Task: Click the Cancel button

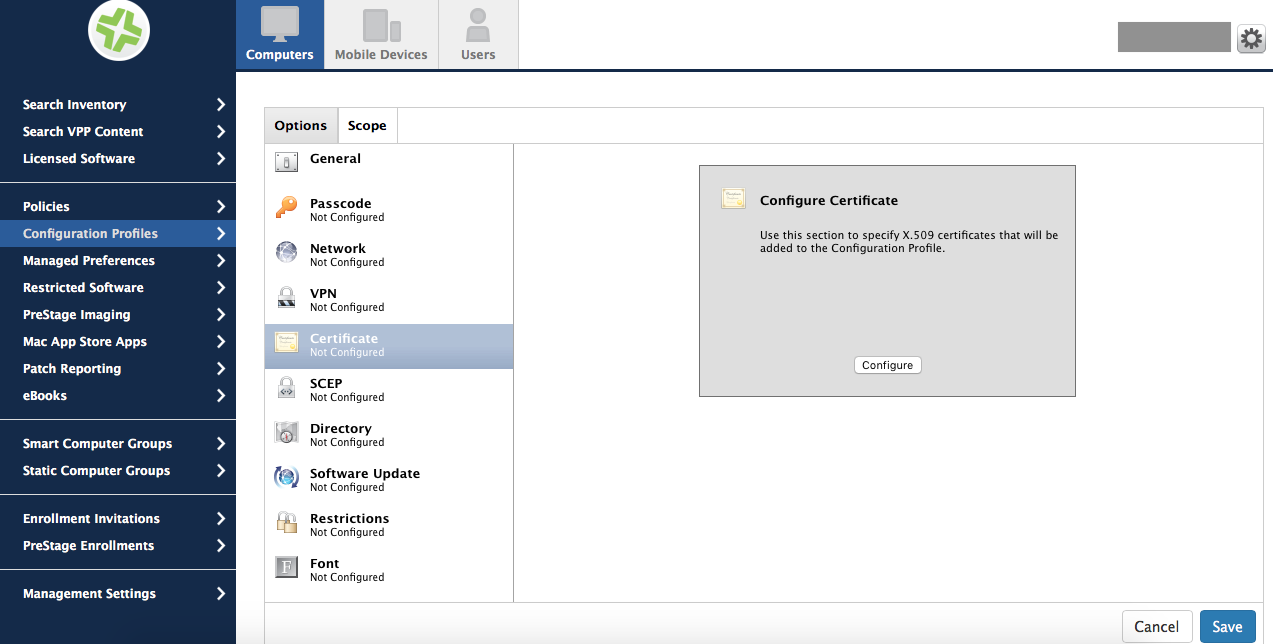Action: tap(1157, 627)
